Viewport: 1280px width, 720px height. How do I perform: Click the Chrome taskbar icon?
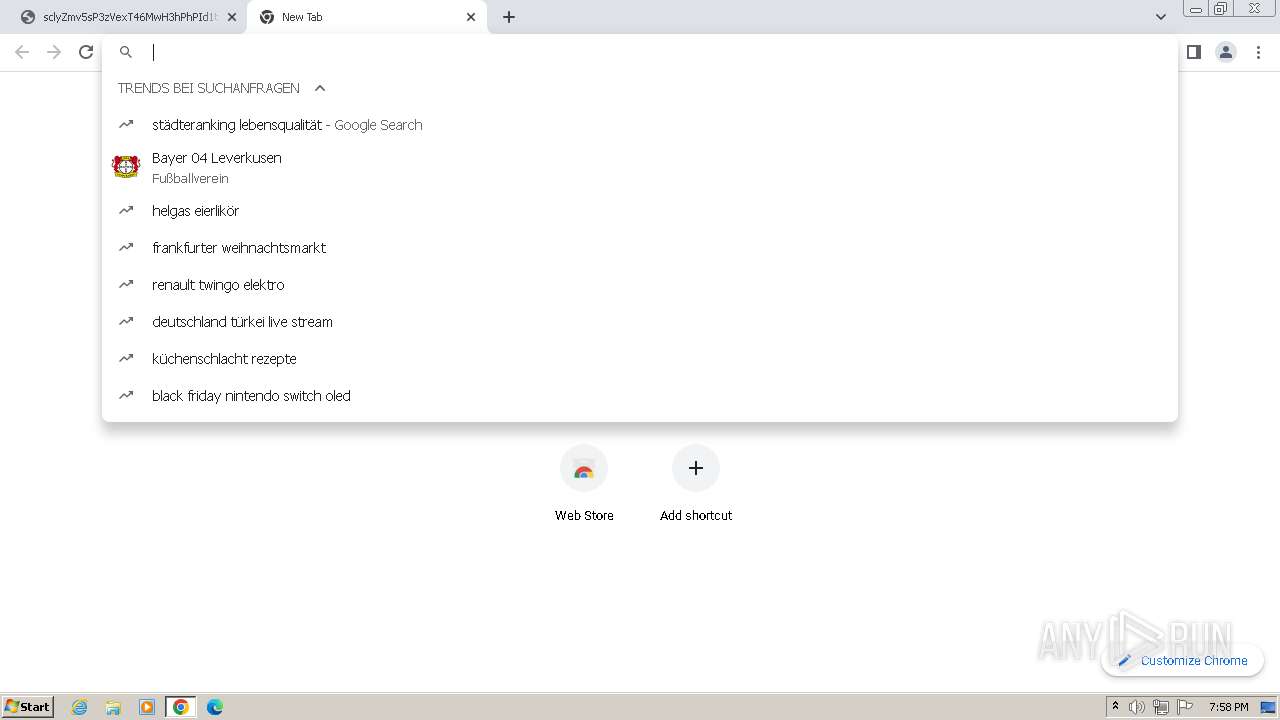pyautogui.click(x=181, y=707)
